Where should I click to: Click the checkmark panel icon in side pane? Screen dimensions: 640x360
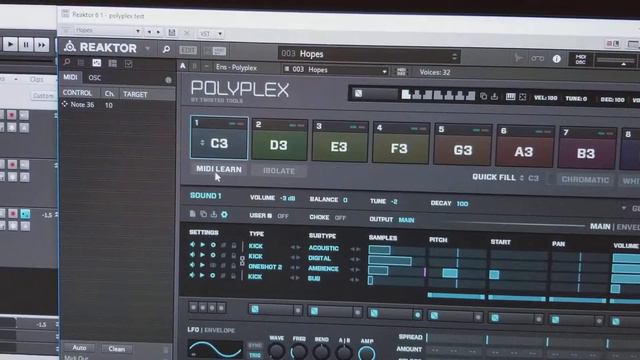[x=129, y=63]
